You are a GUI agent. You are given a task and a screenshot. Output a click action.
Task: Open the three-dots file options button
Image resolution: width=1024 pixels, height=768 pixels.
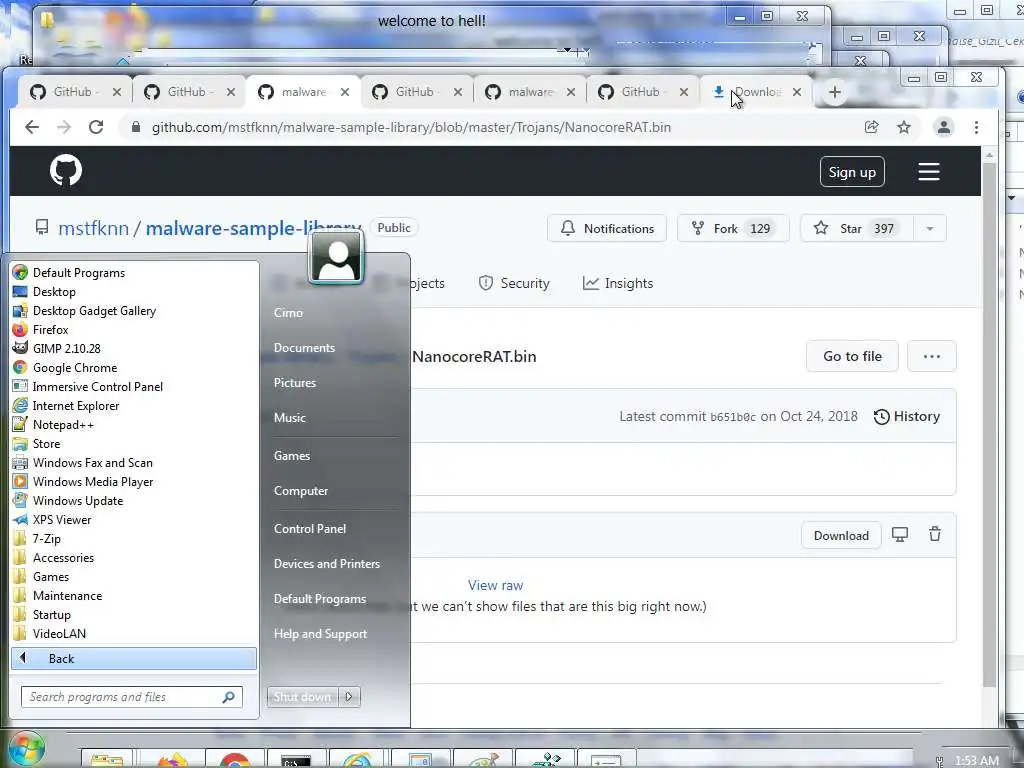[932, 356]
